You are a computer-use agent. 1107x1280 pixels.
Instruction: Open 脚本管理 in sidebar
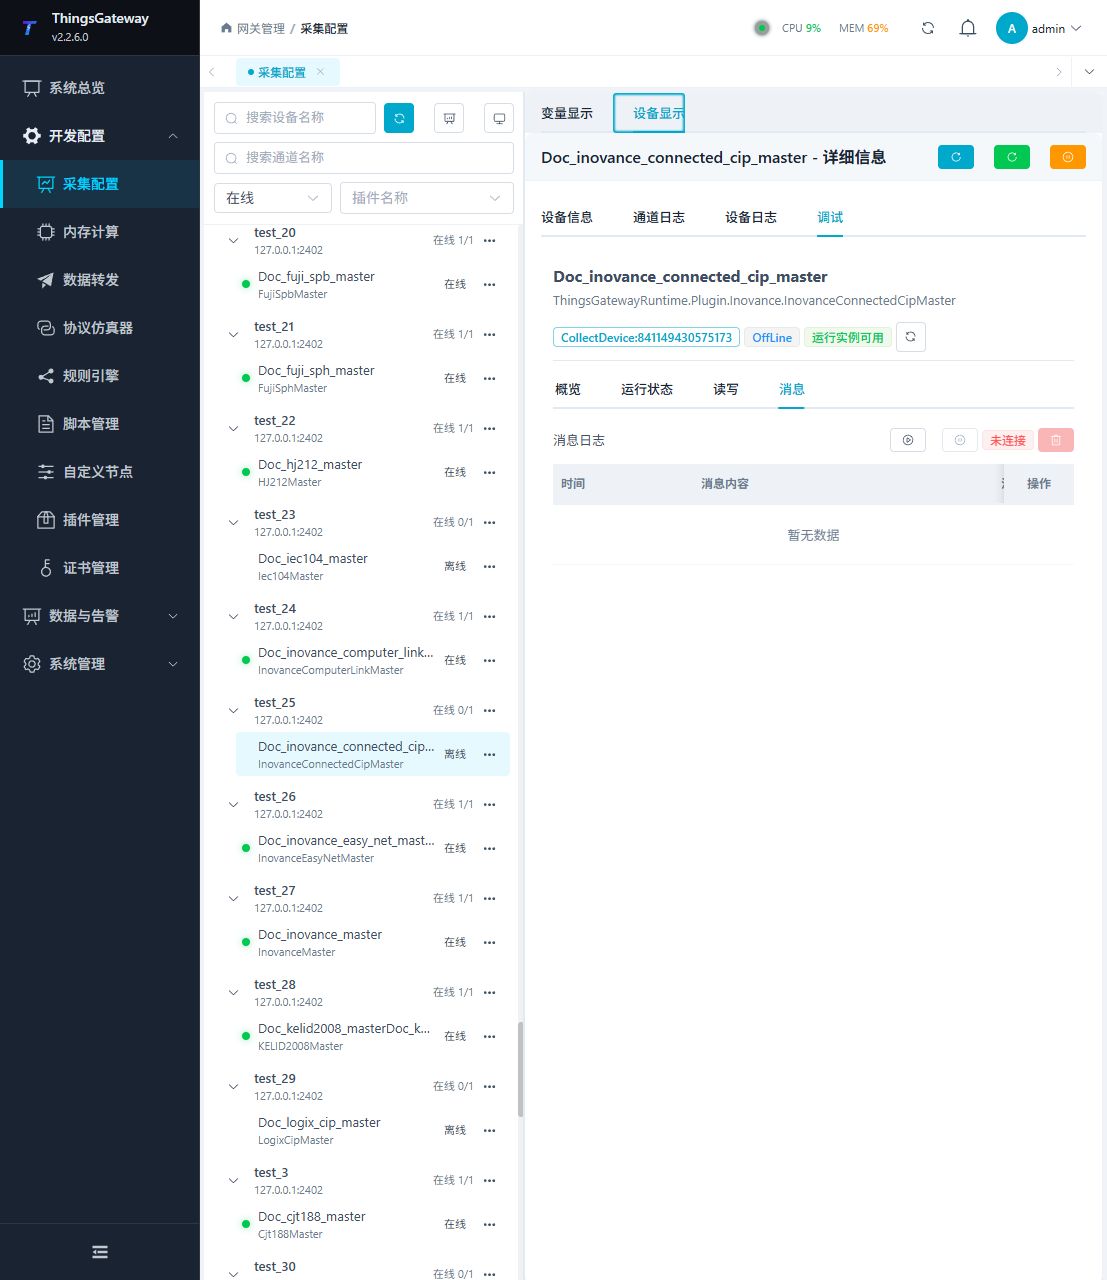(x=100, y=424)
